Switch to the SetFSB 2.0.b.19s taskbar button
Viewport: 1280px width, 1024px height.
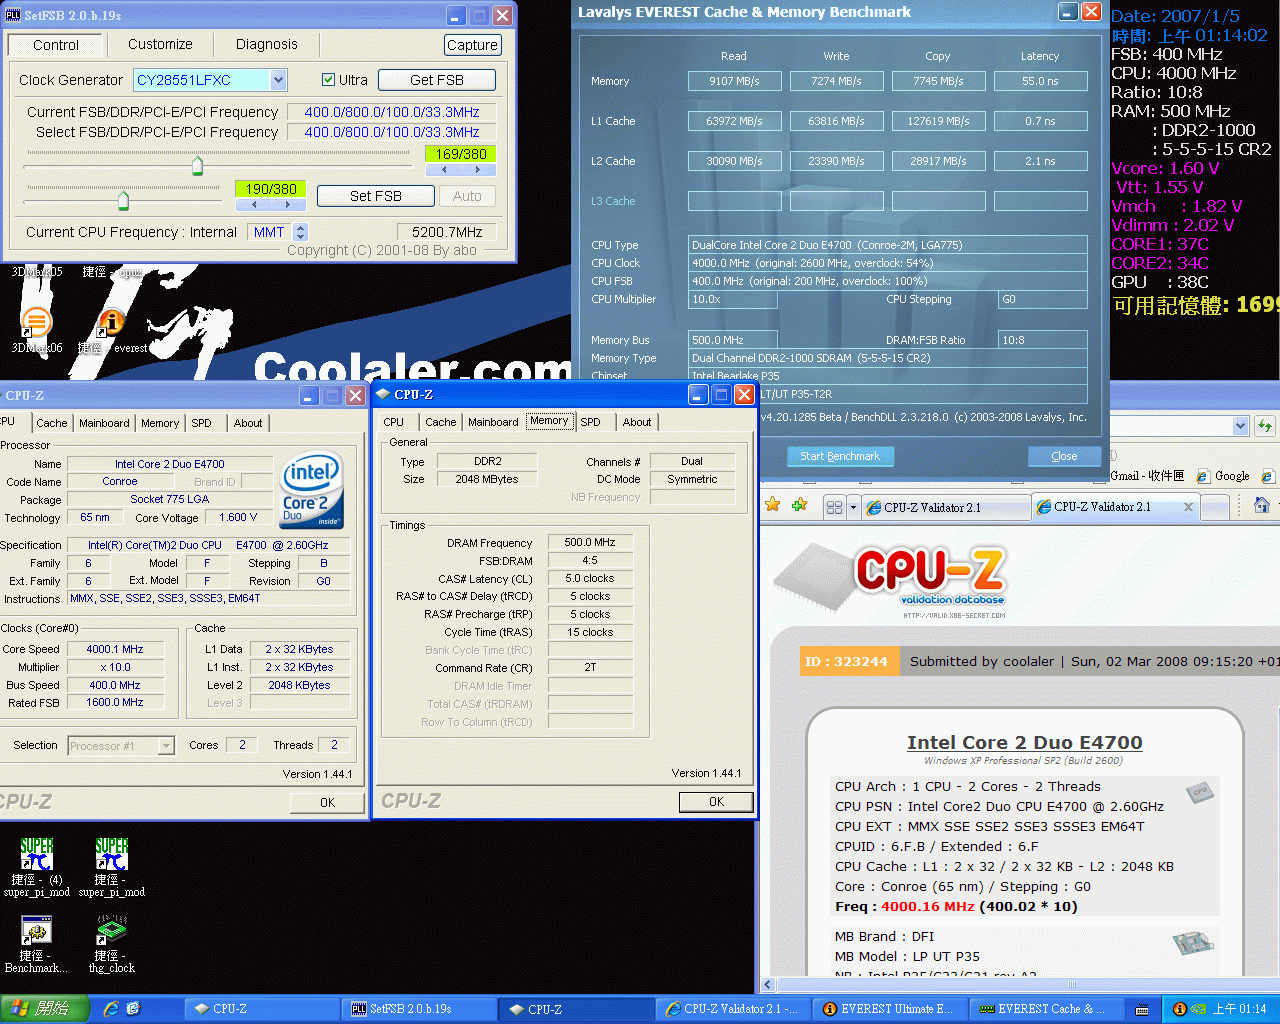418,1009
